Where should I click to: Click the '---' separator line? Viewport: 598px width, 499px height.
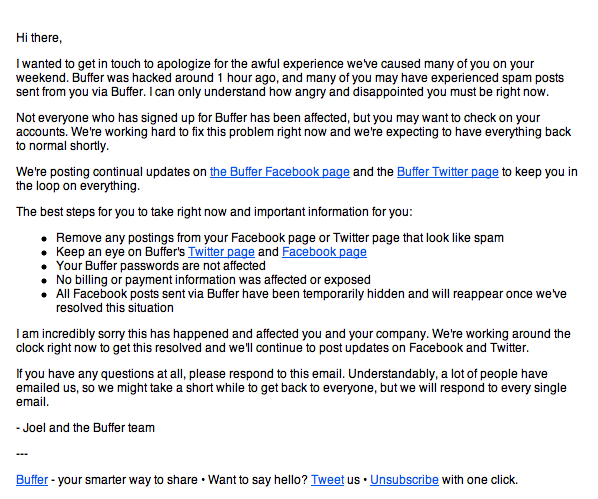coord(22,454)
